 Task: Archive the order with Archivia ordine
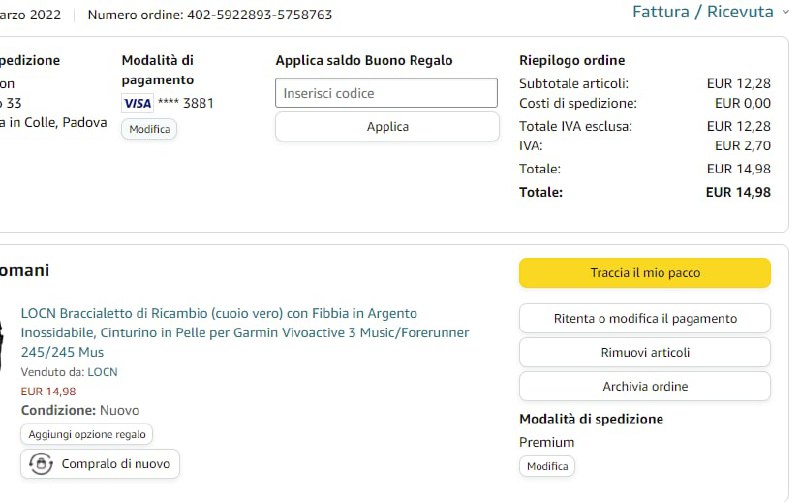point(644,387)
